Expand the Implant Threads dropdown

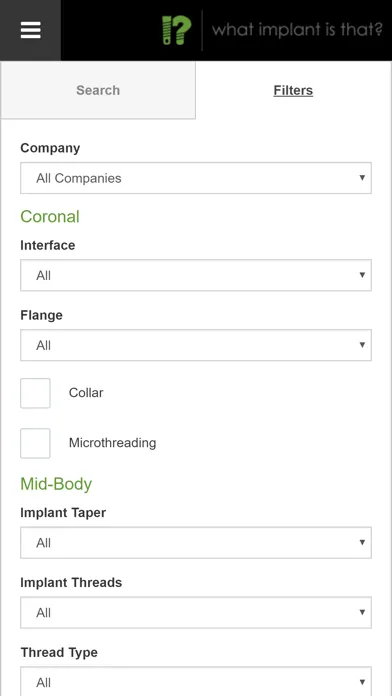[196, 613]
